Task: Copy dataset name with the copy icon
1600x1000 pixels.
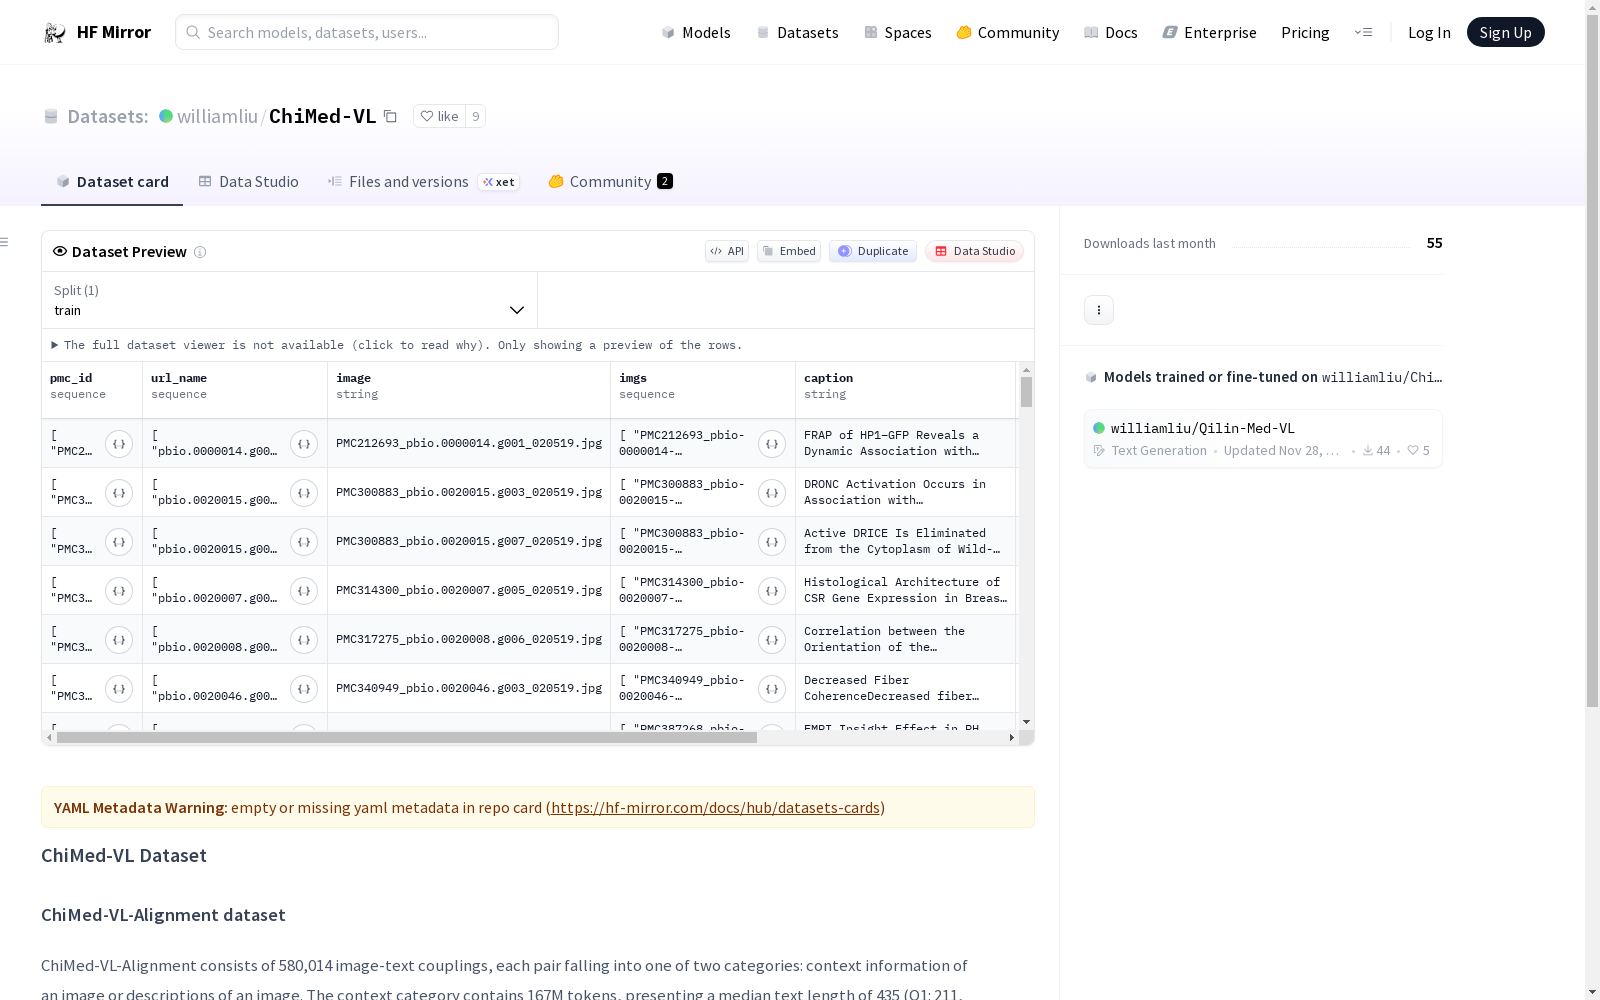Action: [390, 117]
